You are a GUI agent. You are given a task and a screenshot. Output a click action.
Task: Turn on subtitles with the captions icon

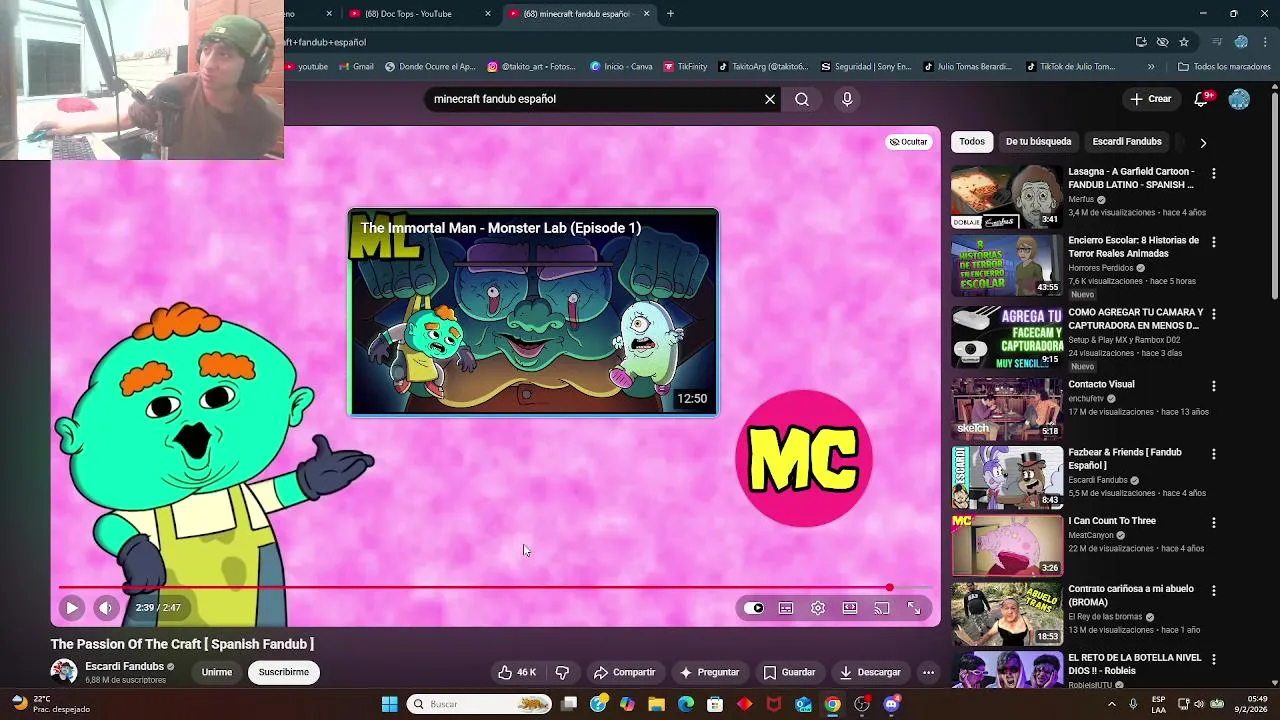click(x=786, y=608)
